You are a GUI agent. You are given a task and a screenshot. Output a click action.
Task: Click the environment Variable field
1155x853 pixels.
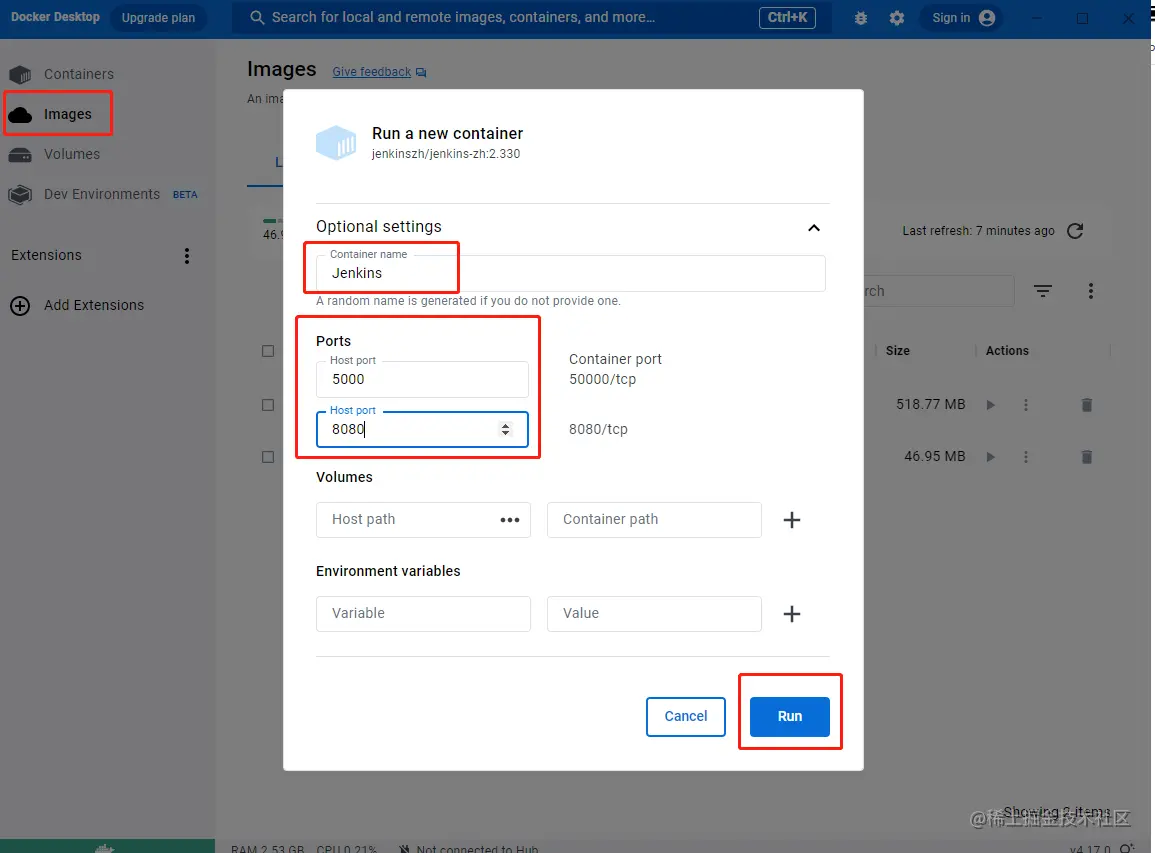[424, 614]
